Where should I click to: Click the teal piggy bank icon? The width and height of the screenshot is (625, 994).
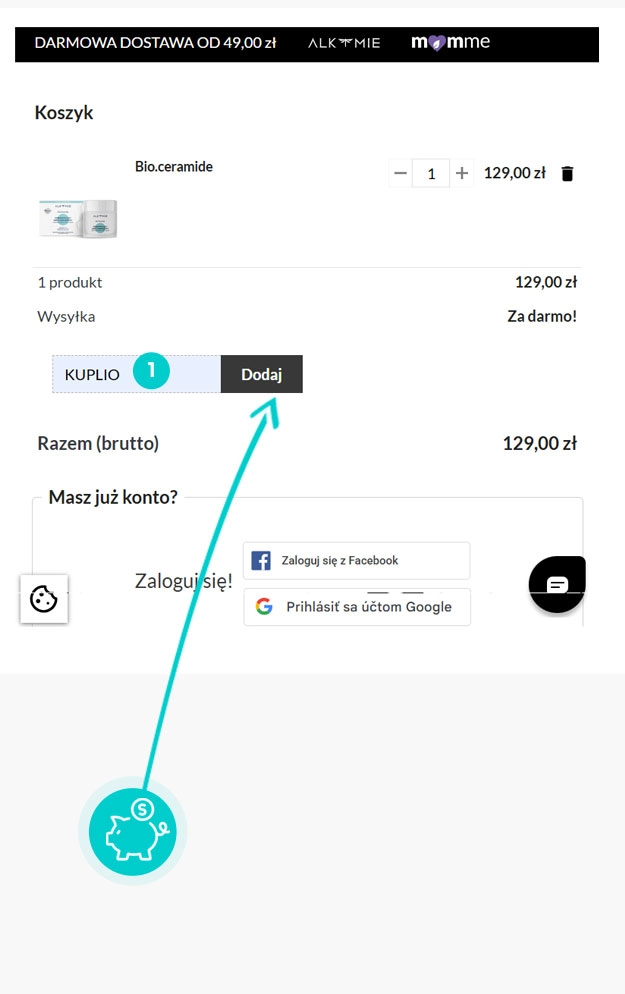tap(133, 830)
